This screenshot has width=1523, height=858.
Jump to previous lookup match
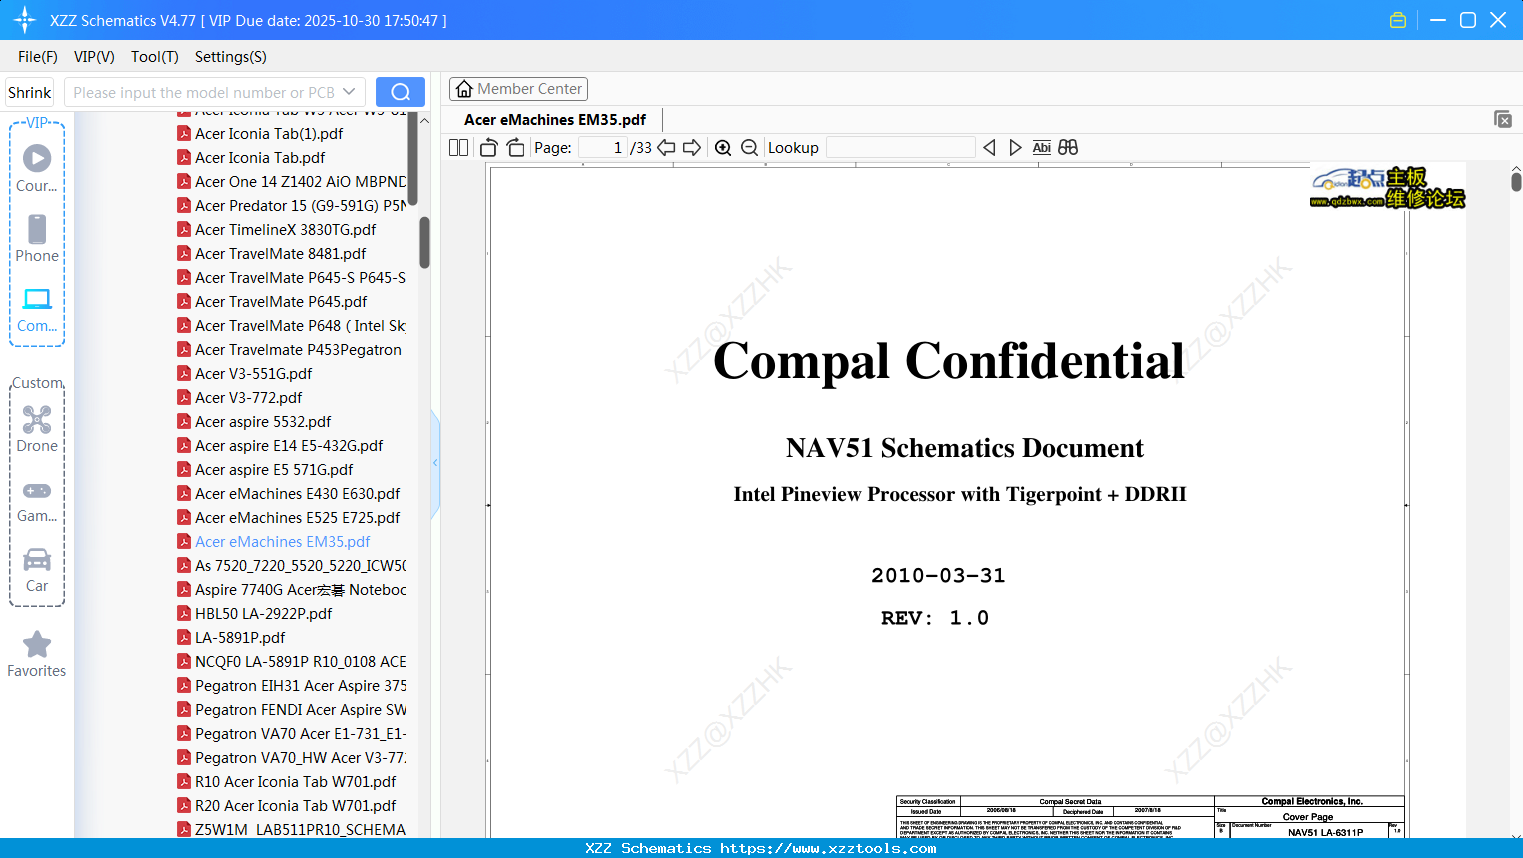(989, 148)
